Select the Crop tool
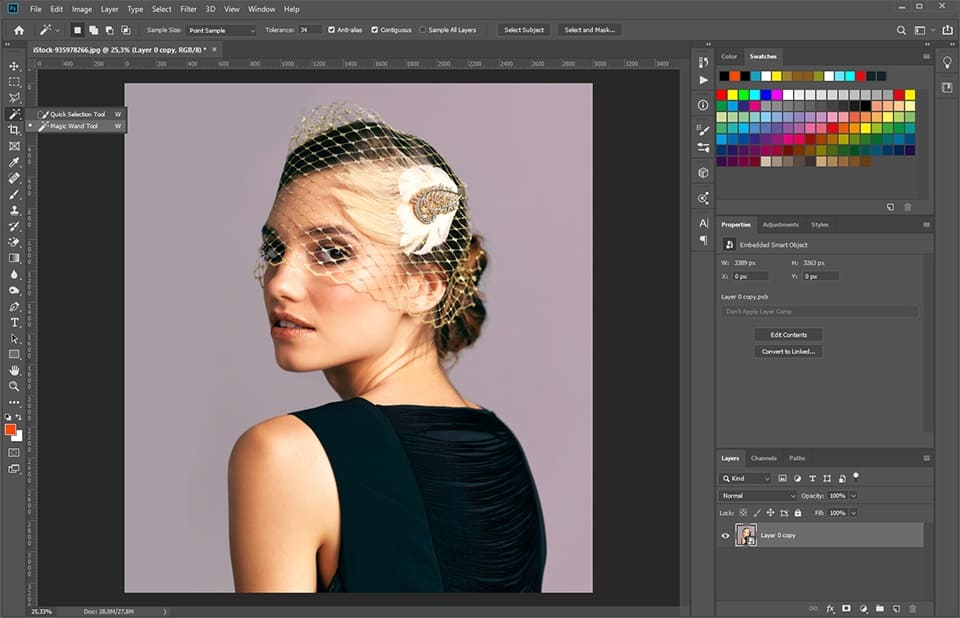This screenshot has width=960, height=618. pos(14,130)
